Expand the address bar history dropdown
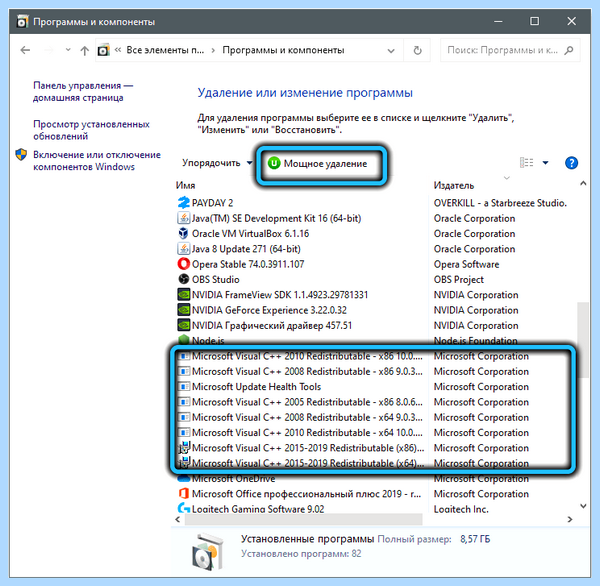600x586 pixels. coord(391,51)
